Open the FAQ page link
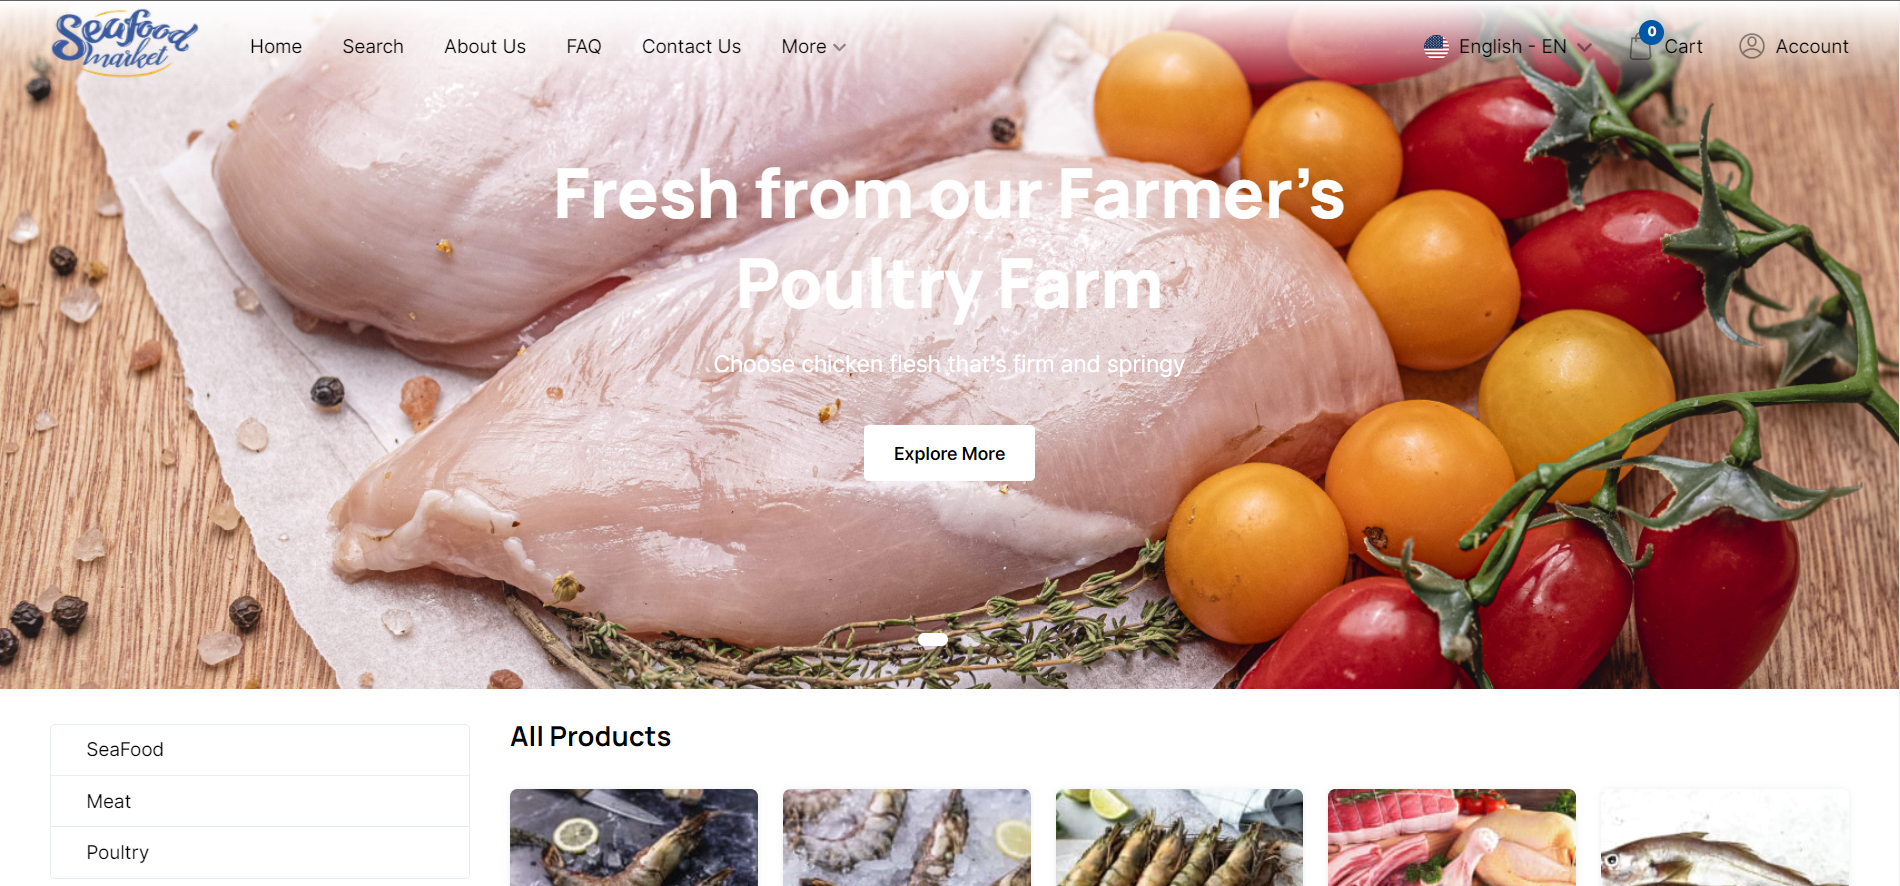 tap(584, 46)
